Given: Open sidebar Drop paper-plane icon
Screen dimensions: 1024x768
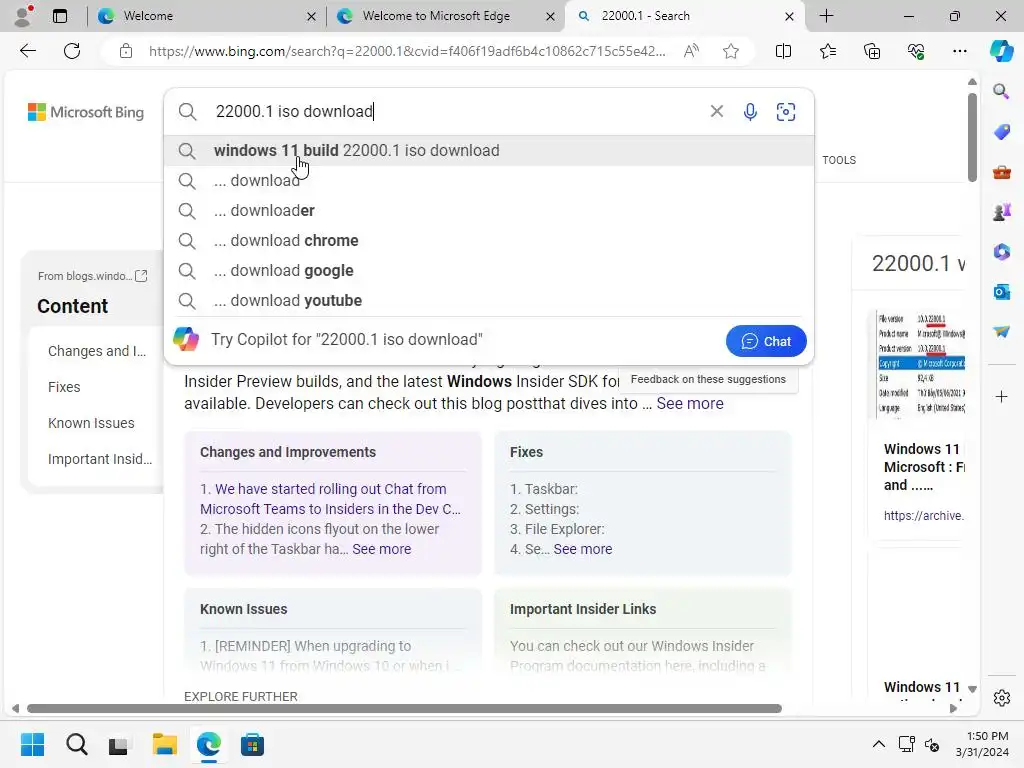Looking at the screenshot, I should (x=1001, y=332).
